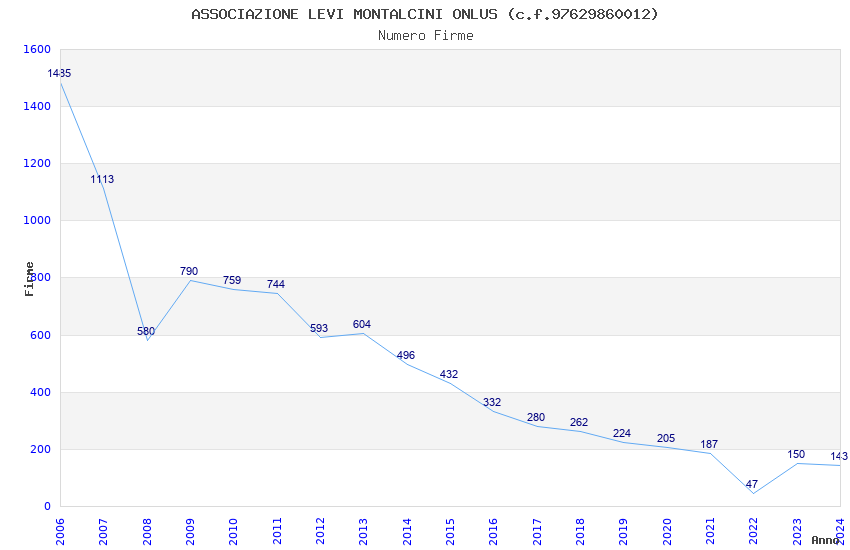Screen dimensions: 850x550
Task: Click the subtitle Numero Firme
Action: 426,35
